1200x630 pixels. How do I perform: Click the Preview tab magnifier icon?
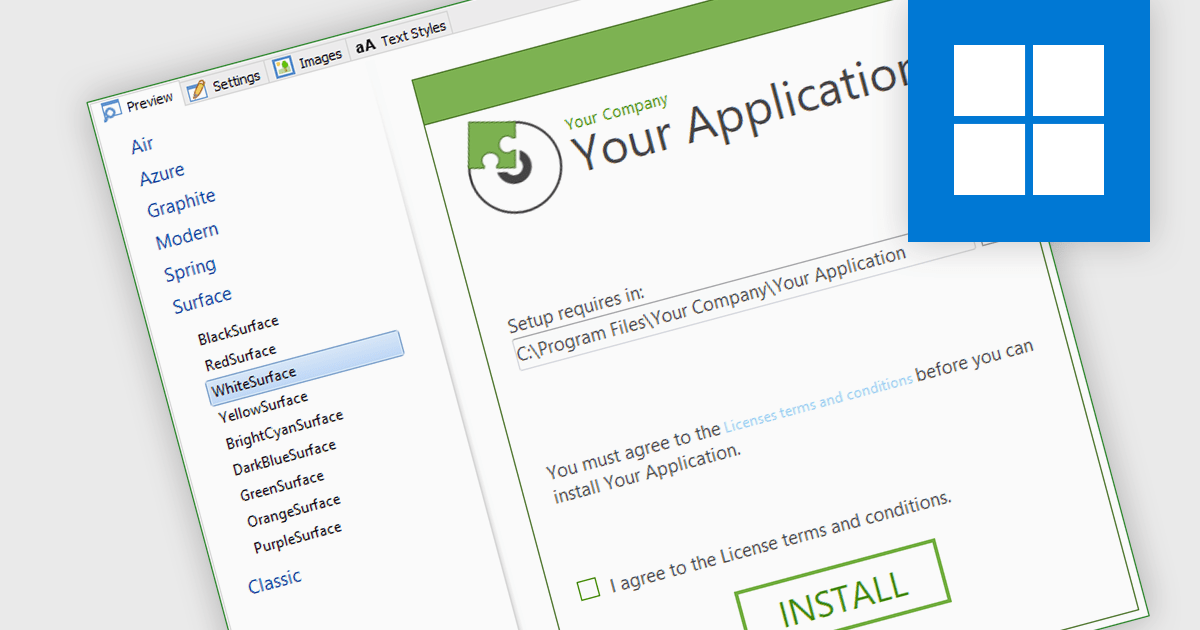[112, 109]
